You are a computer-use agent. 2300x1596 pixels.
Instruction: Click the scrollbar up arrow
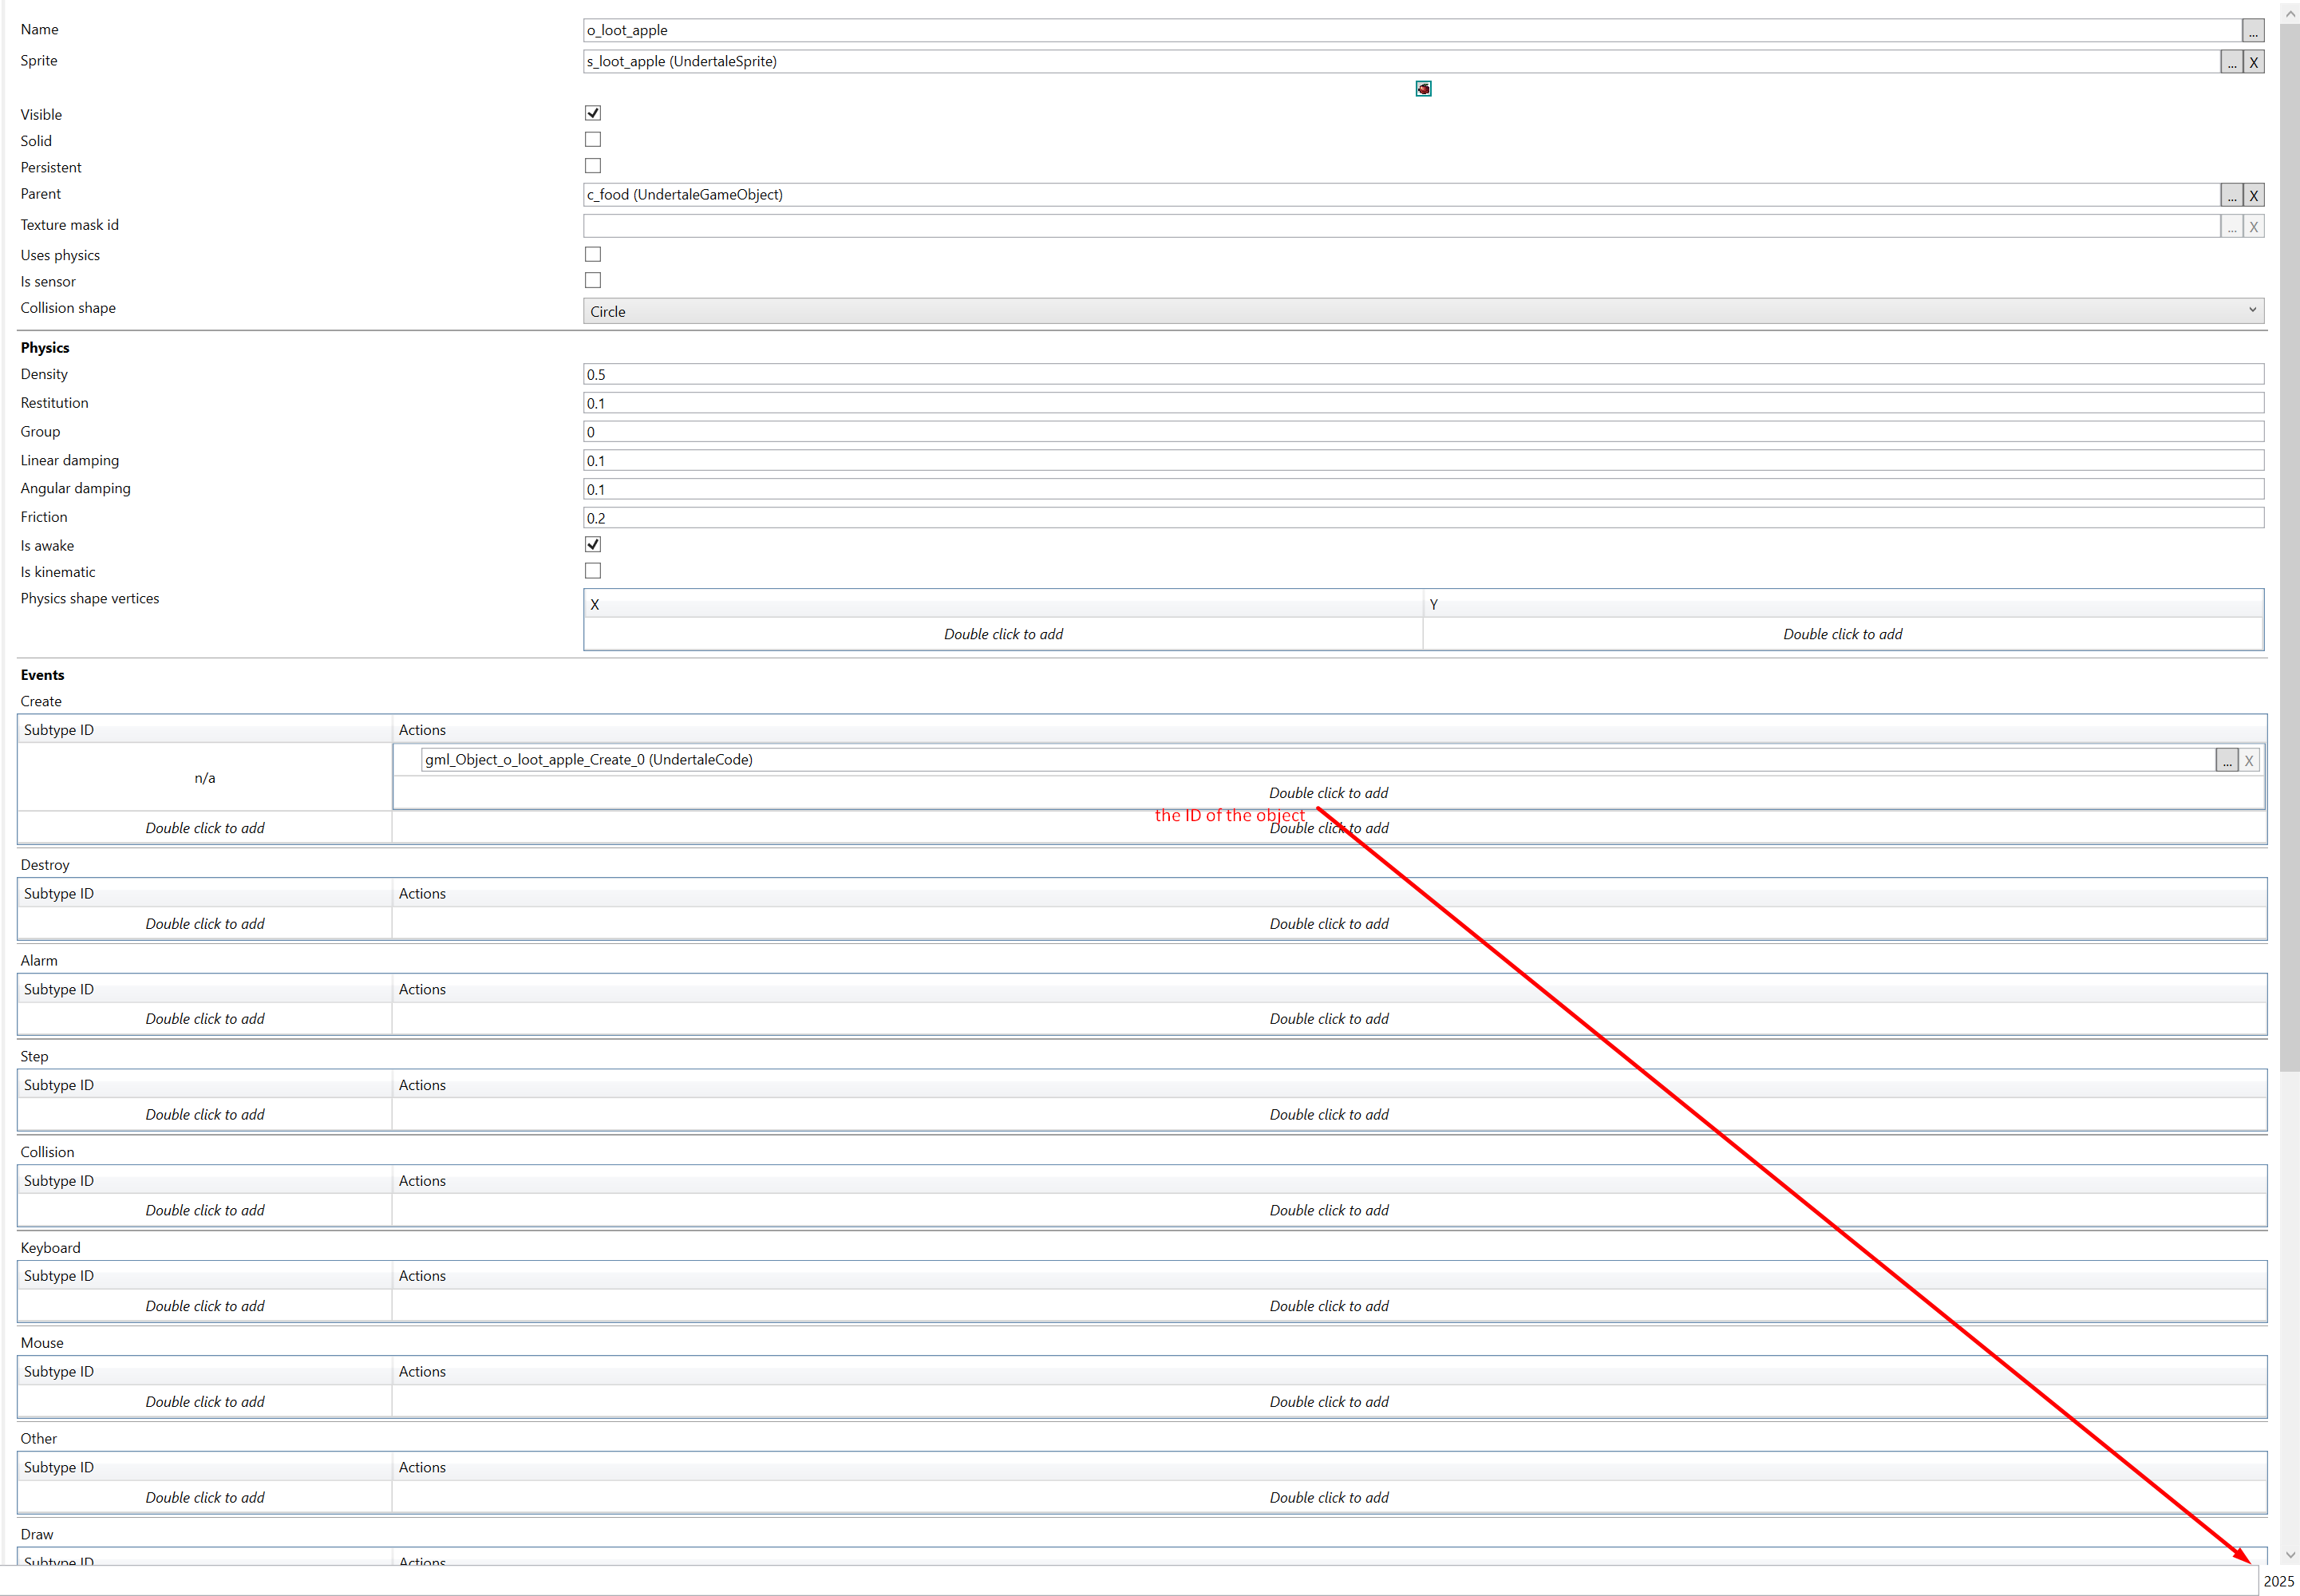[x=2290, y=13]
